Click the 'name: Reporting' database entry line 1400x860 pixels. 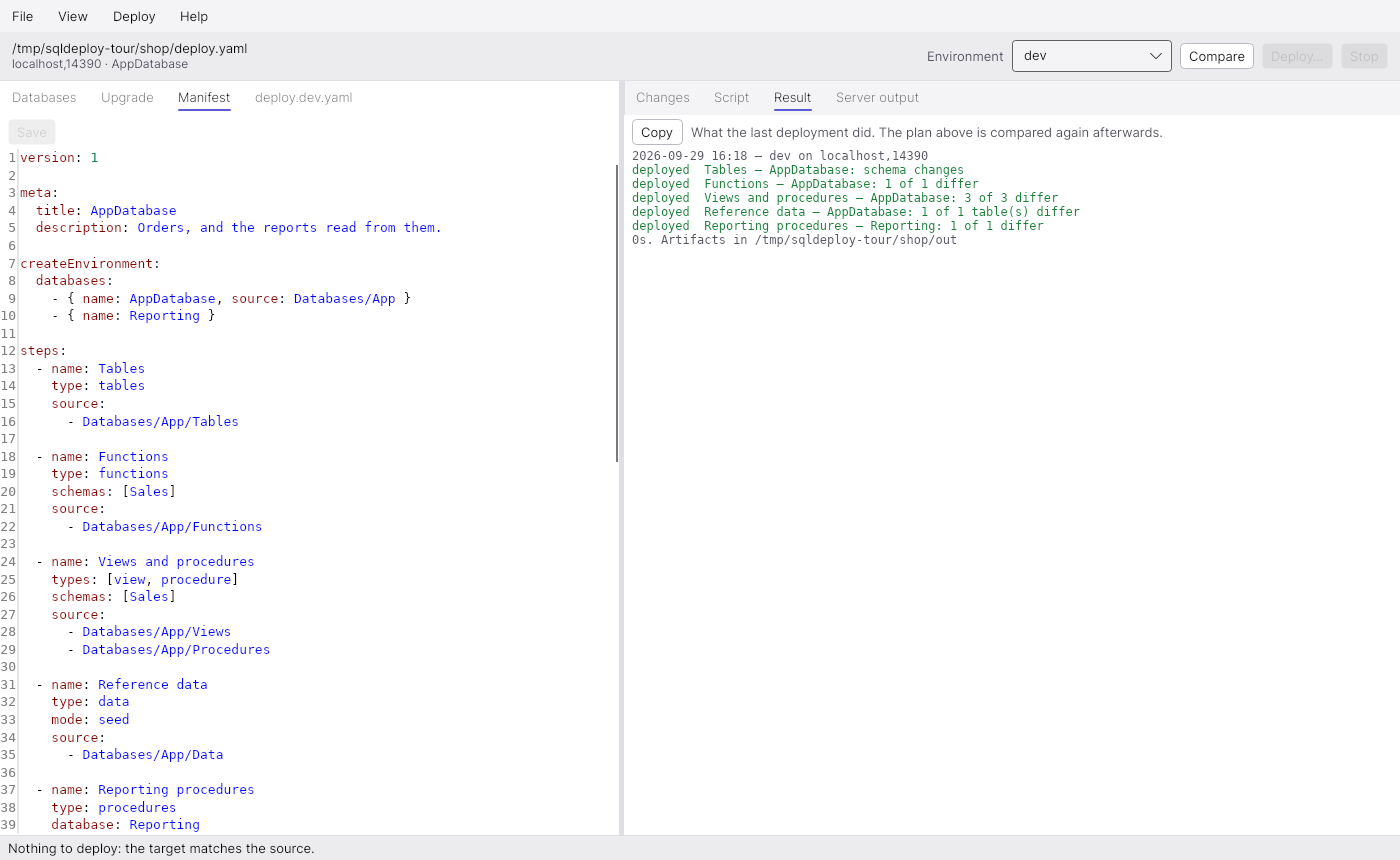pyautogui.click(x=133, y=316)
